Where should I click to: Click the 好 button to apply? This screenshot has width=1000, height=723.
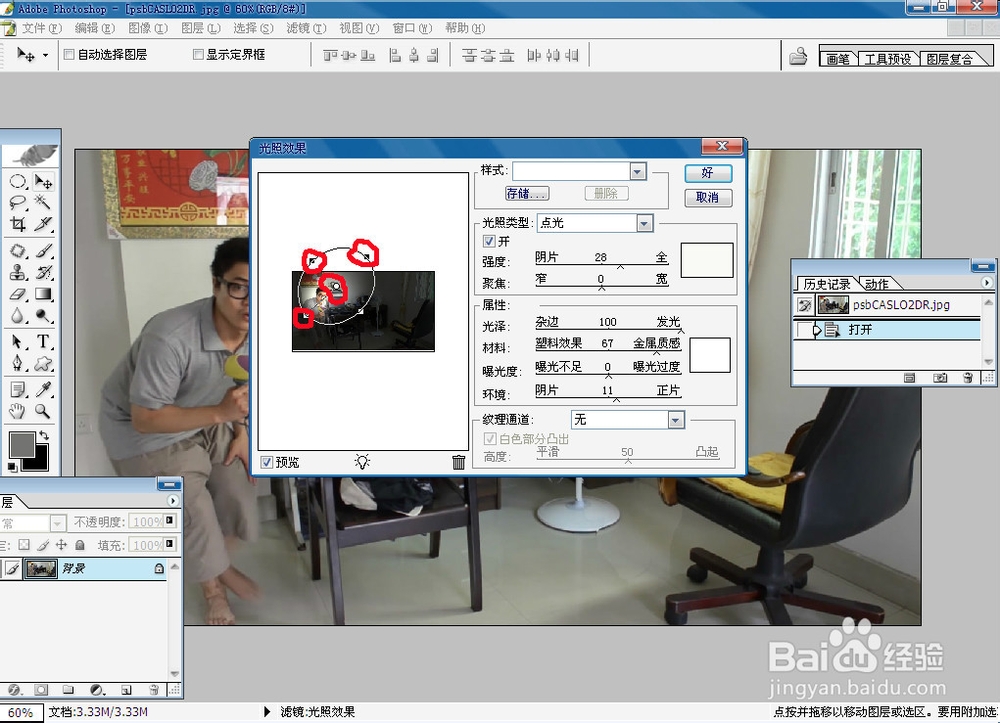pyautogui.click(x=707, y=172)
